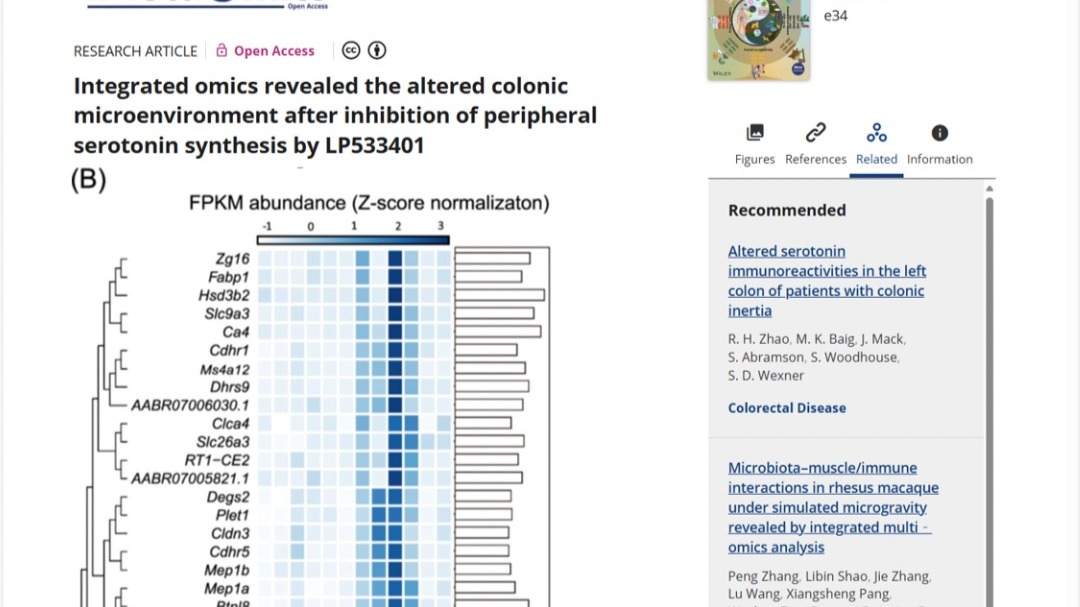The height and width of the screenshot is (607, 1080).
Task: Open 'Altered serotonin immunoreactivities' recommended article
Action: (x=827, y=281)
